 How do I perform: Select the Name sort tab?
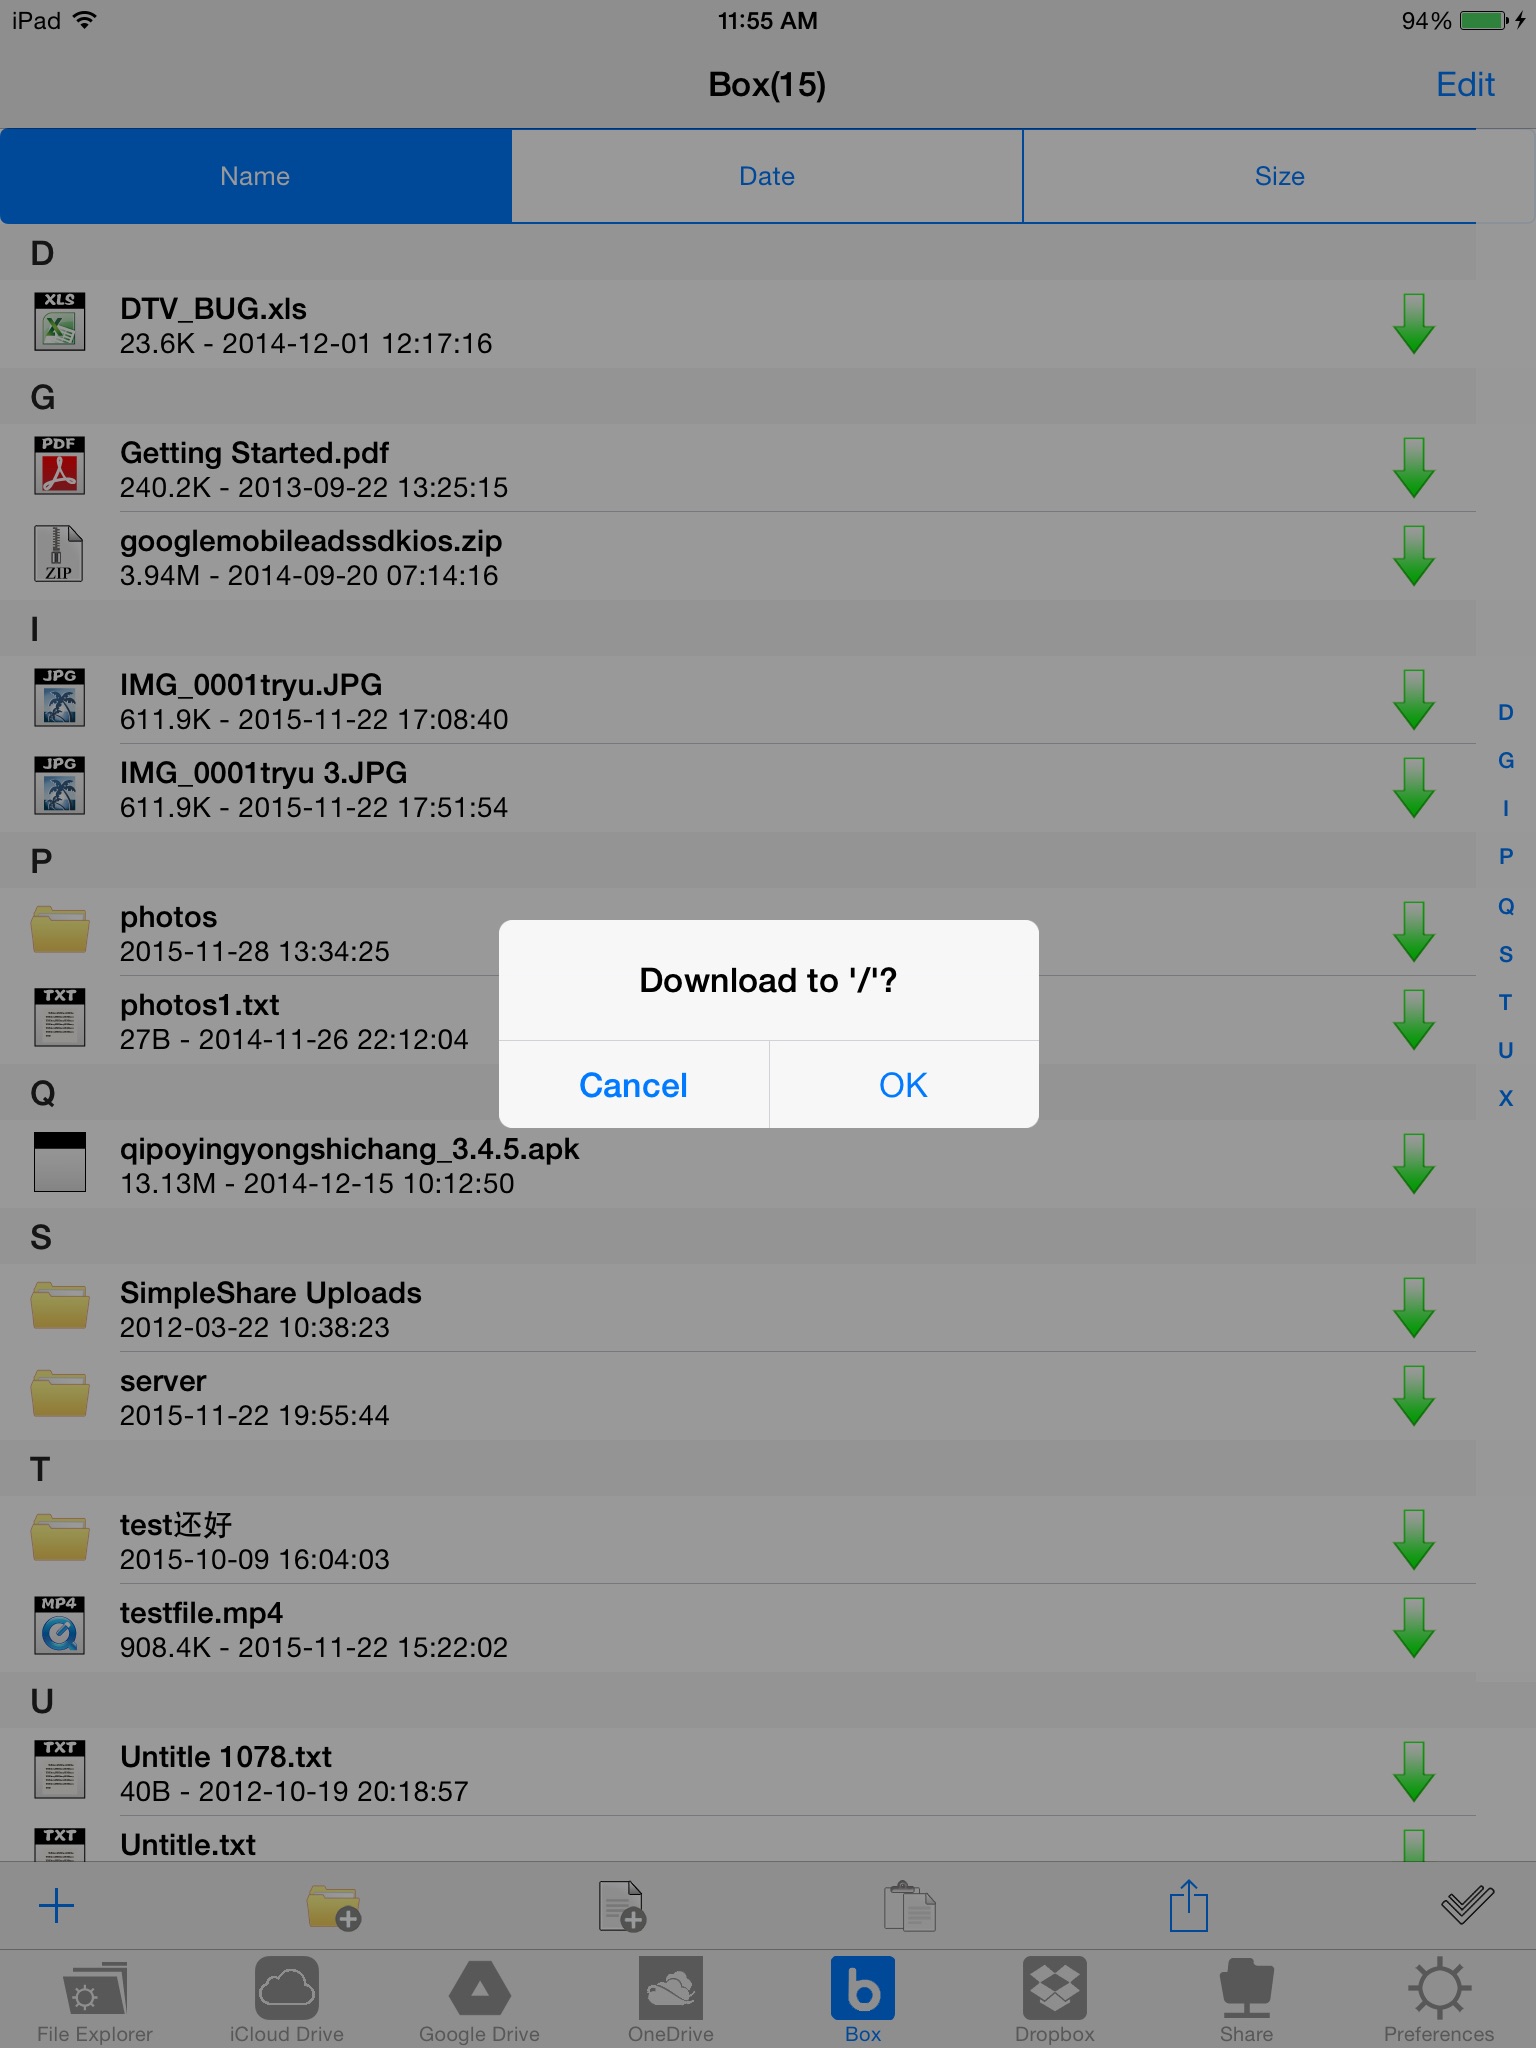pos(256,176)
